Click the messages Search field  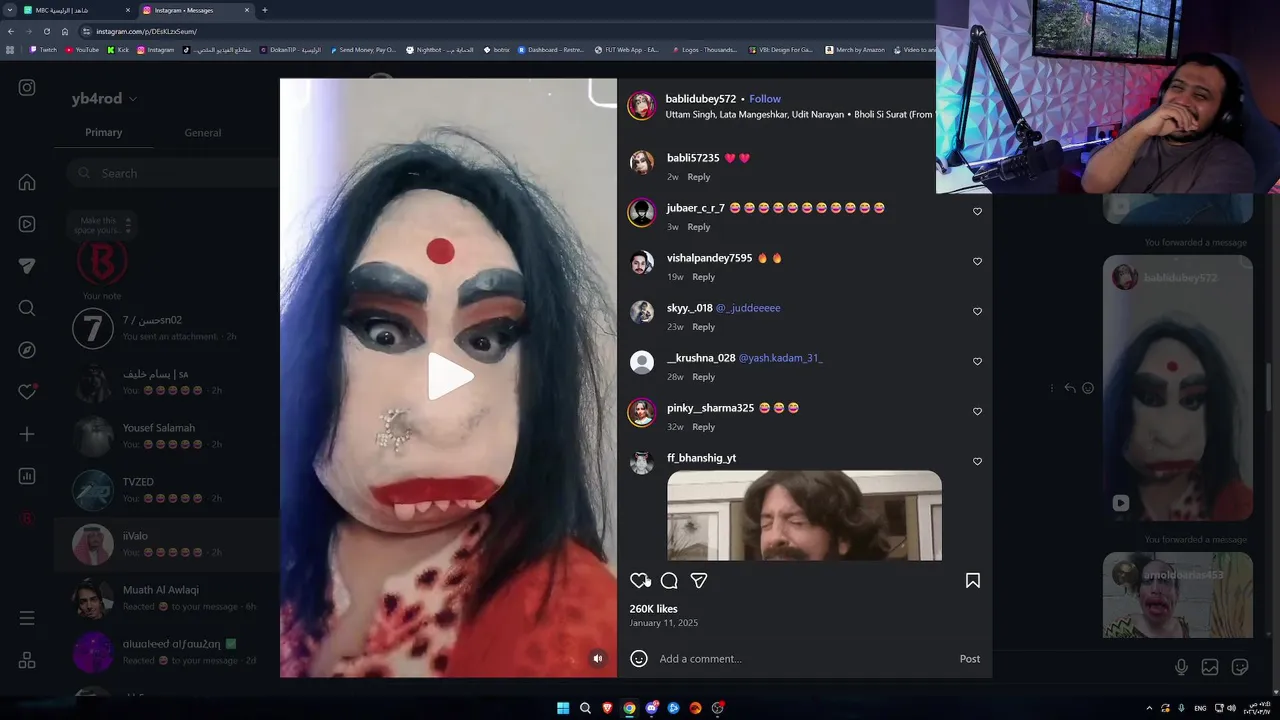(x=173, y=173)
